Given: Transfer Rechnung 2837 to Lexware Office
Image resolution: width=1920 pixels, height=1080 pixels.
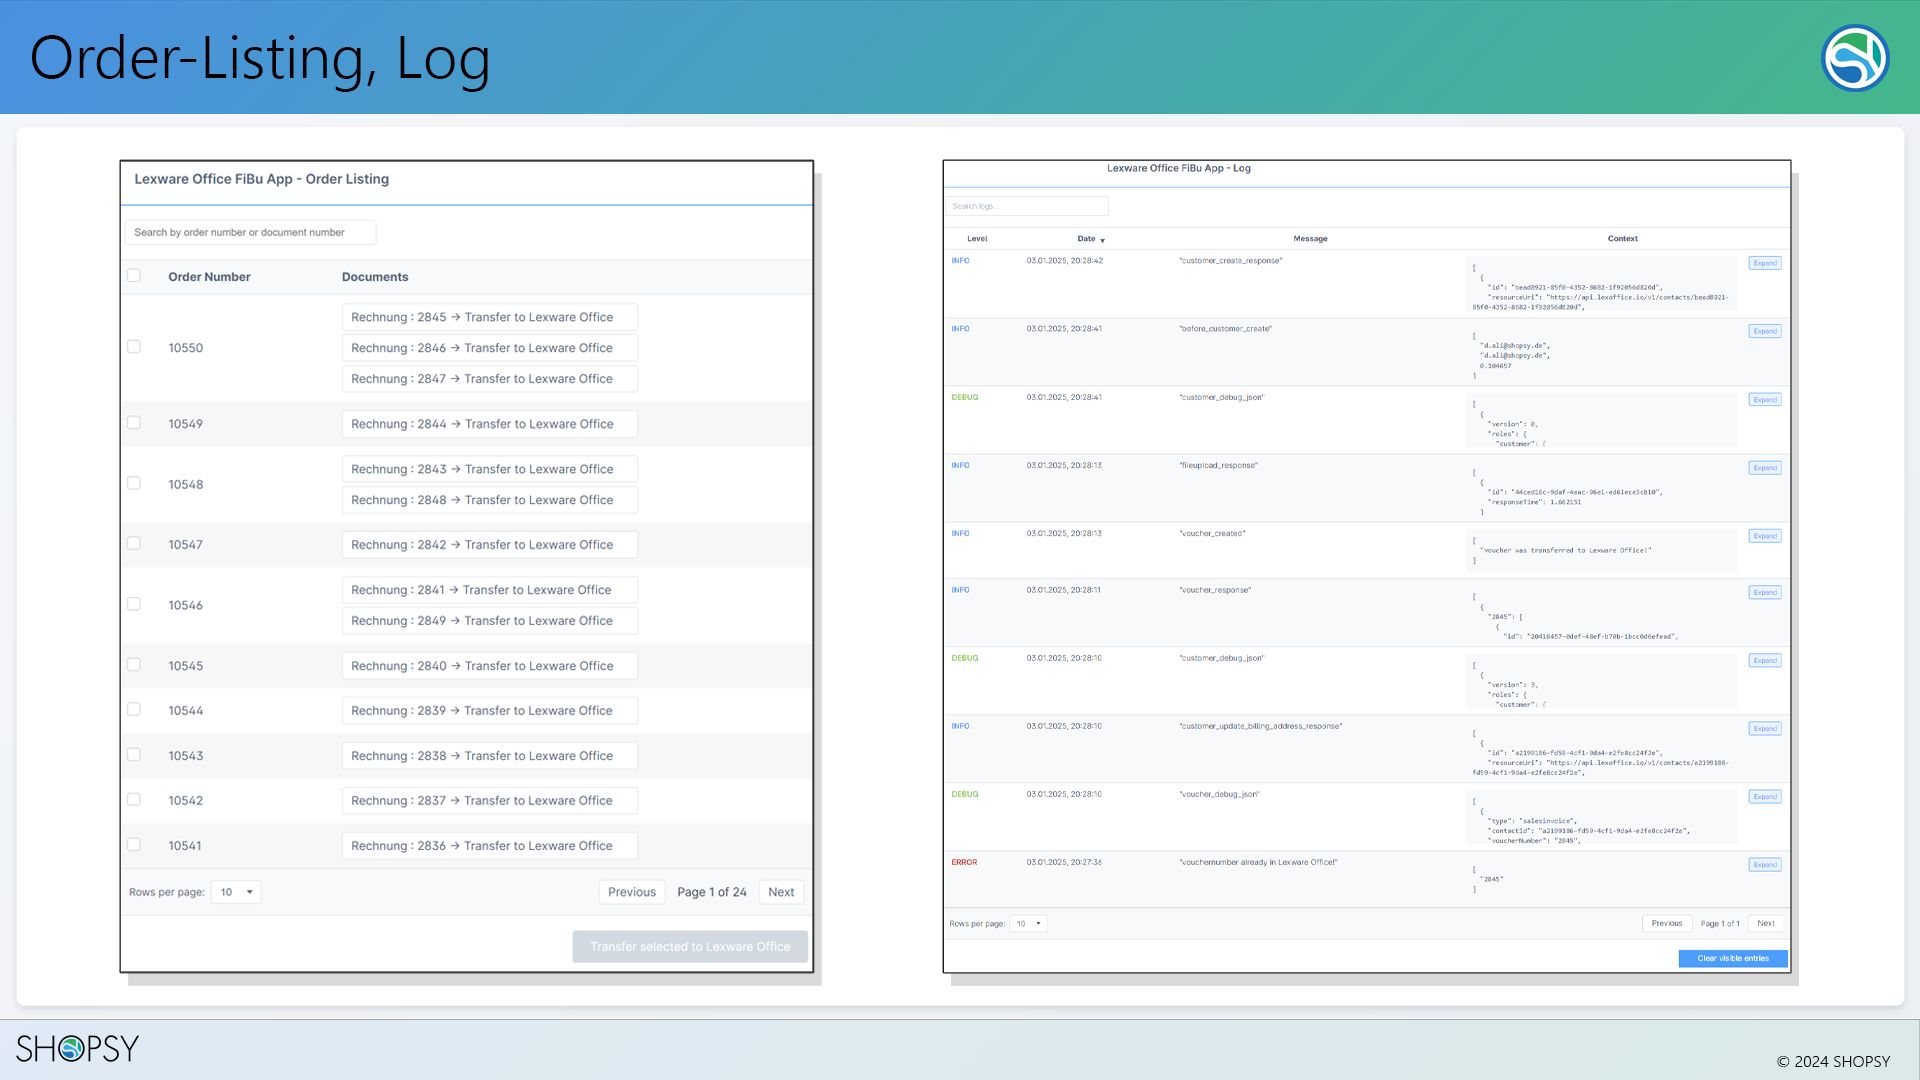Looking at the screenshot, I should pos(490,801).
